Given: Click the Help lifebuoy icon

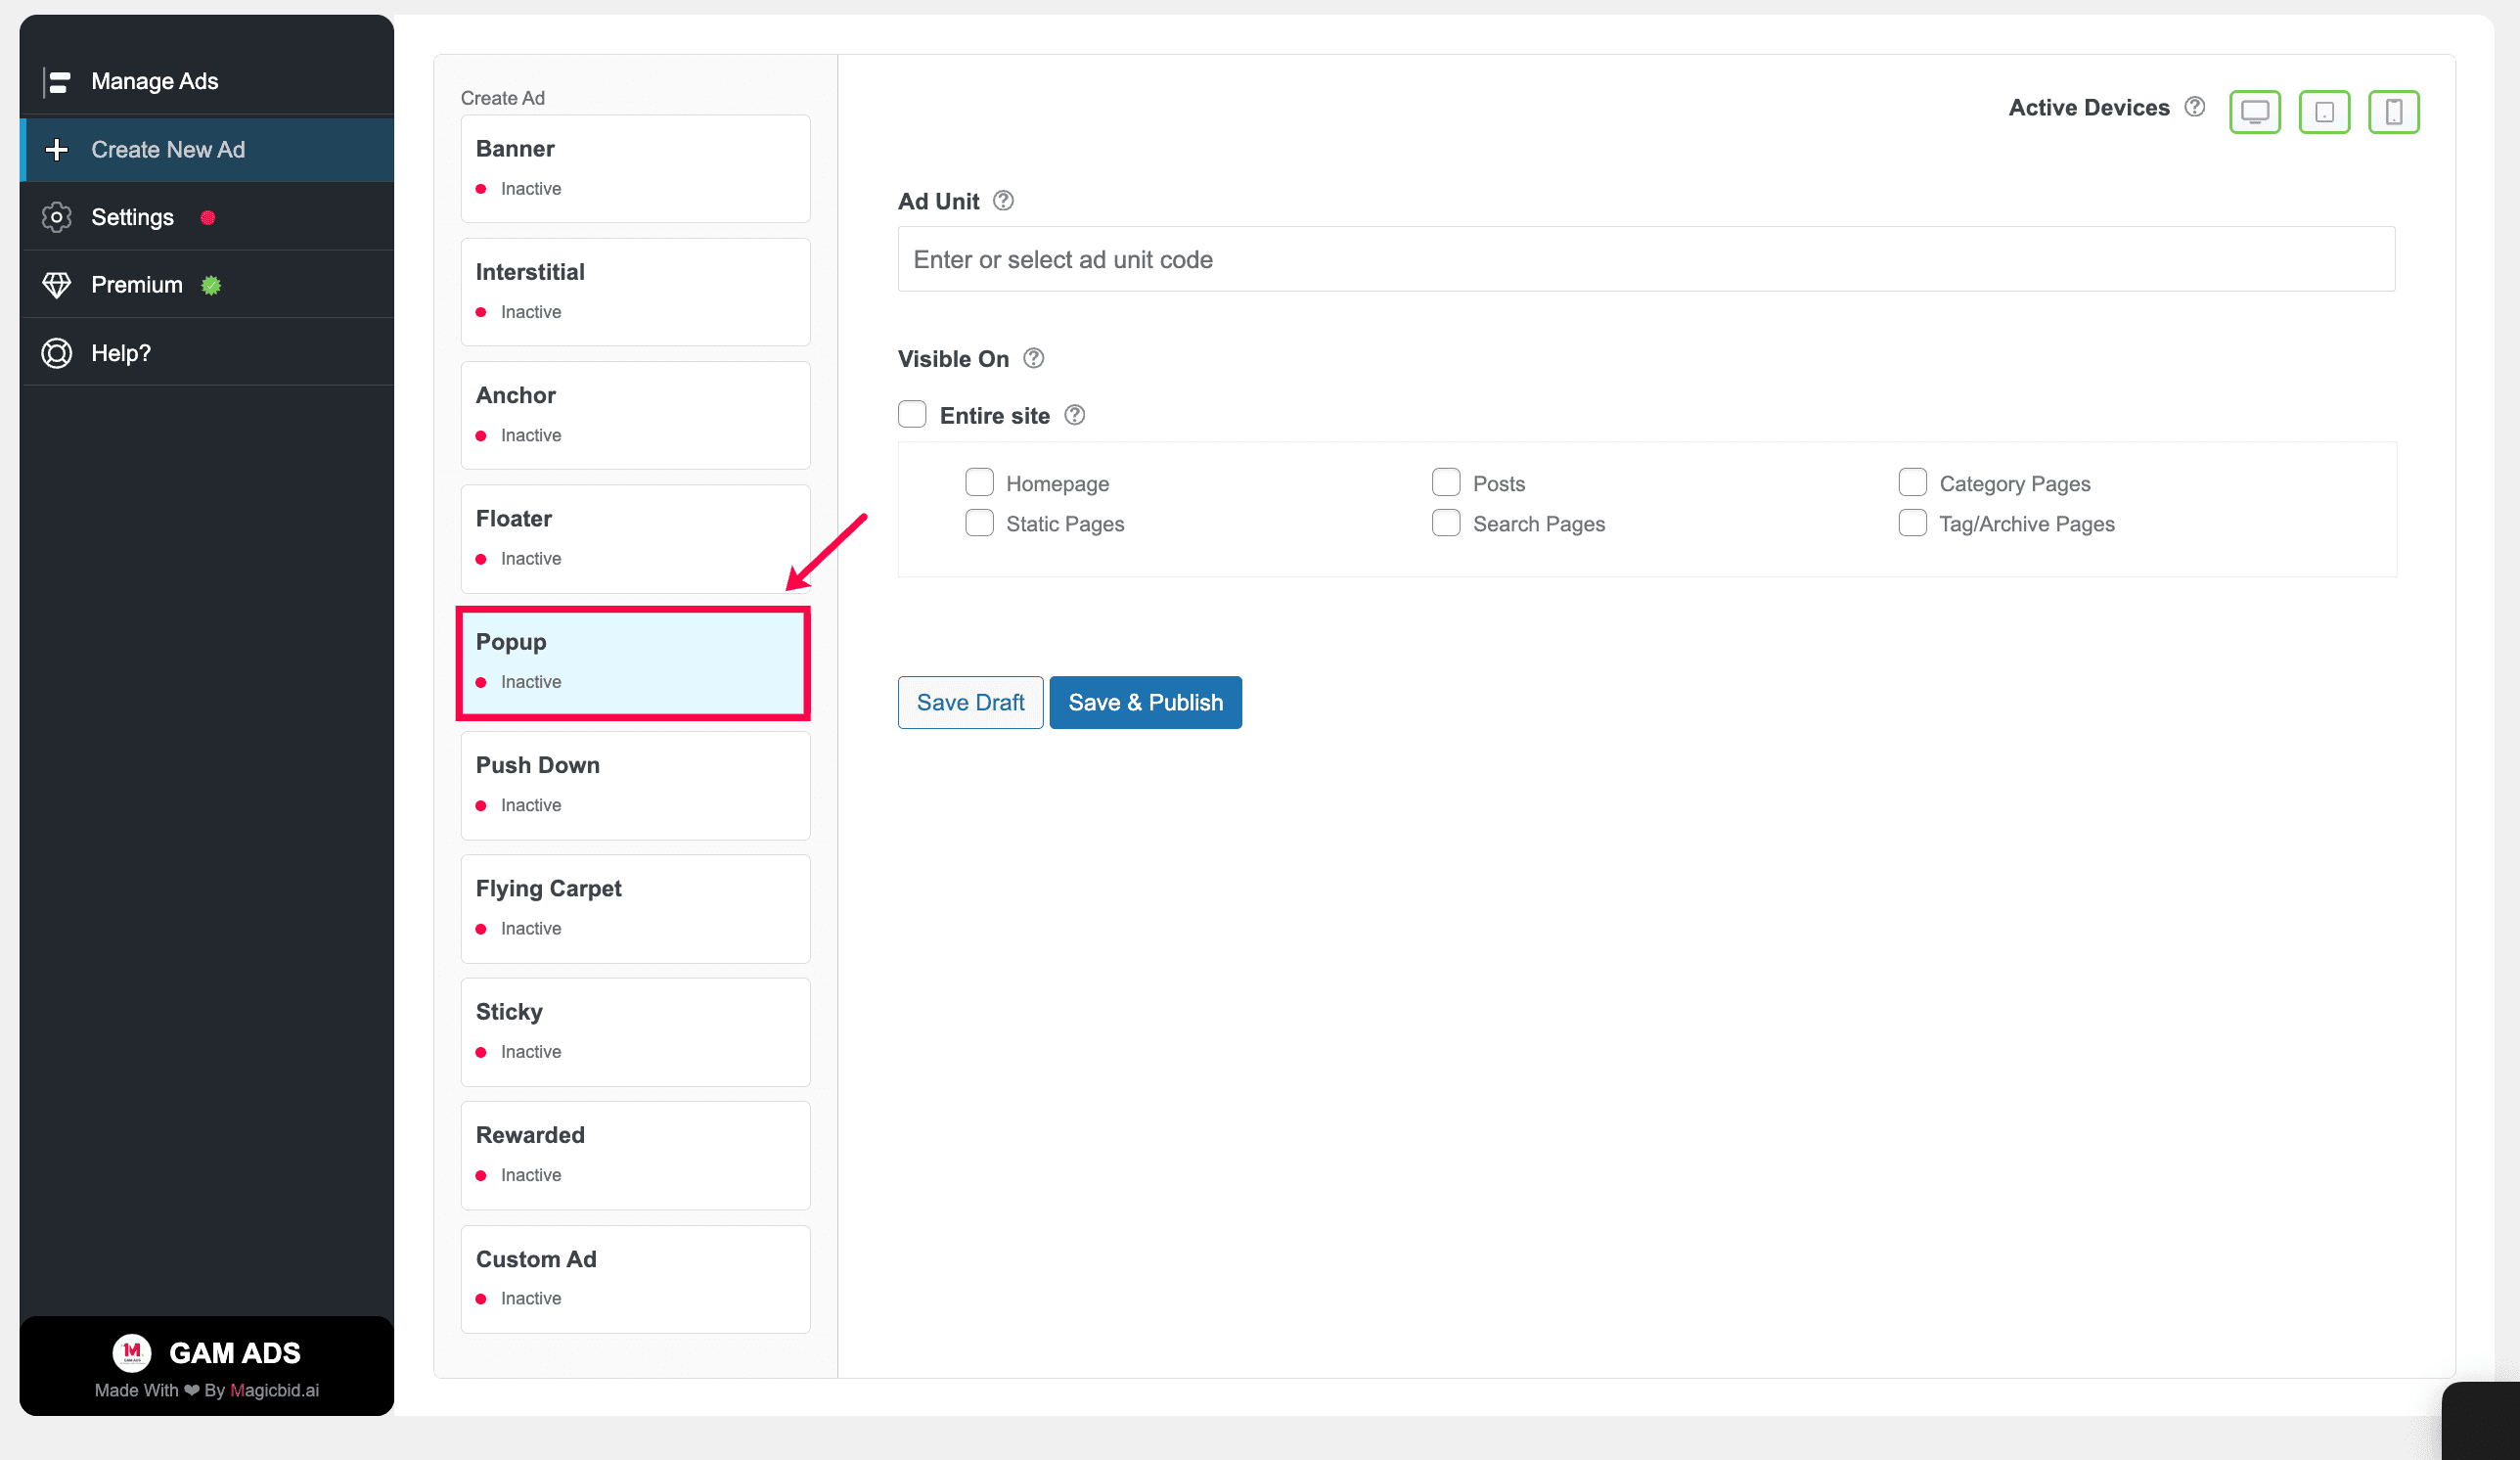Looking at the screenshot, I should pos(57,353).
